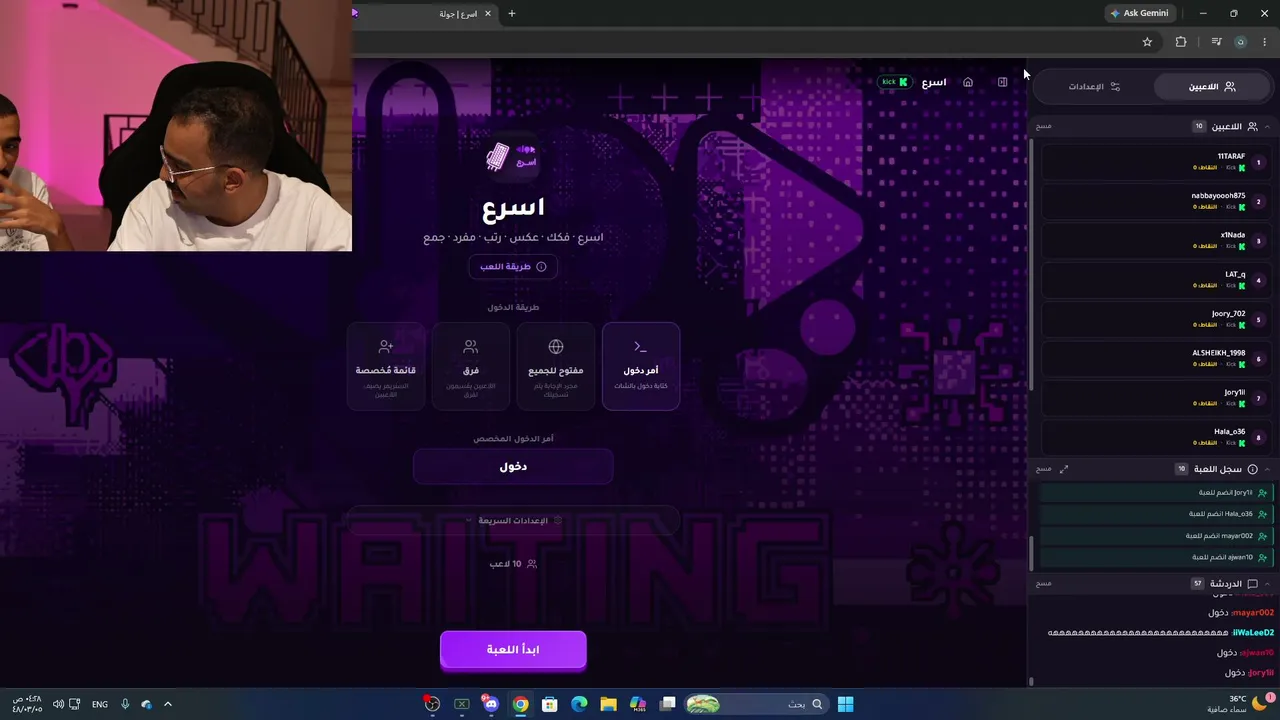Collapse the سجل اللعبة game log section
1280x720 pixels.
tap(1267, 469)
